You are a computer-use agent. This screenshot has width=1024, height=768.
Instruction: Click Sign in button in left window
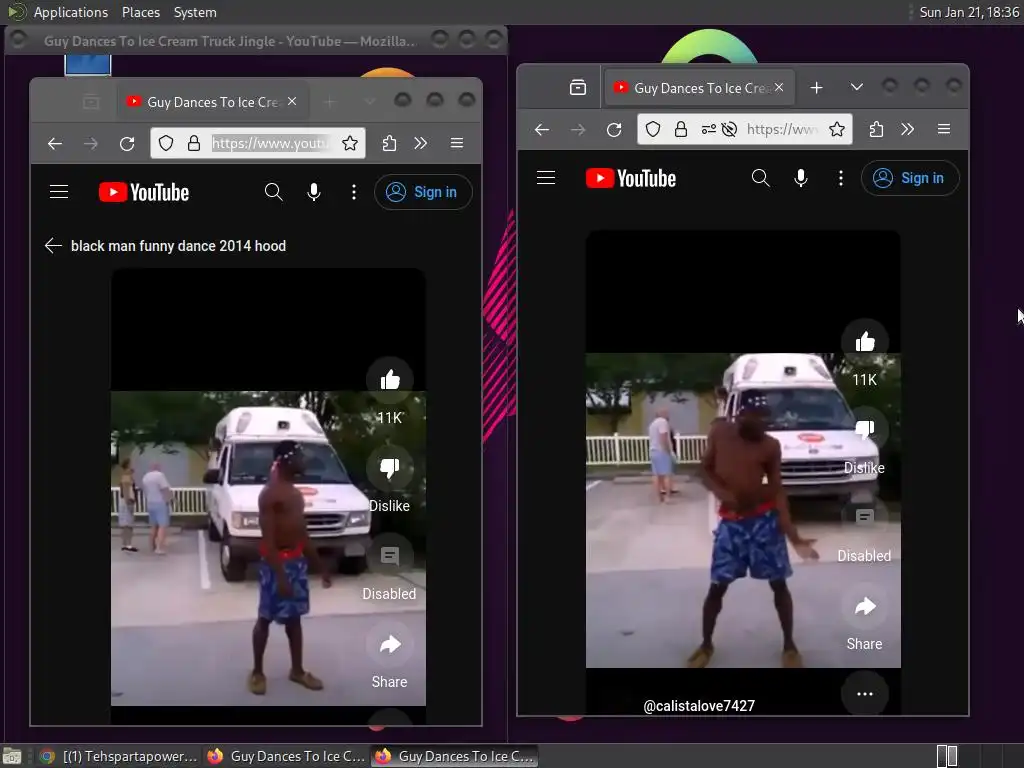423,192
